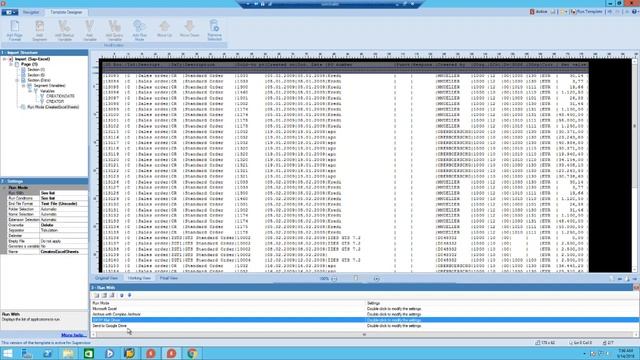640x360 pixels.
Task: Click the Run With panel horizontal scrollbar
Action: click(364, 334)
